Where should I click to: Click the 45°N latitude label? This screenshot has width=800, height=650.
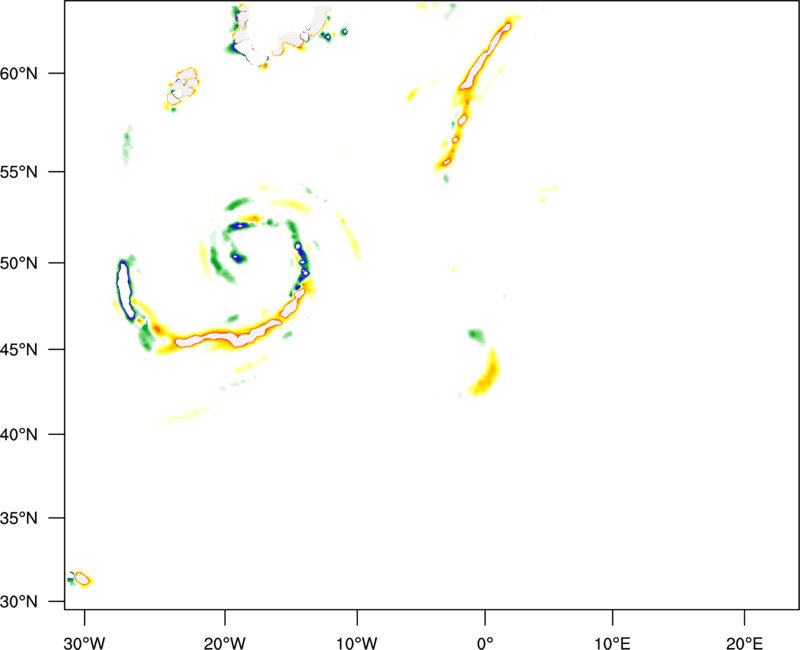19,349
